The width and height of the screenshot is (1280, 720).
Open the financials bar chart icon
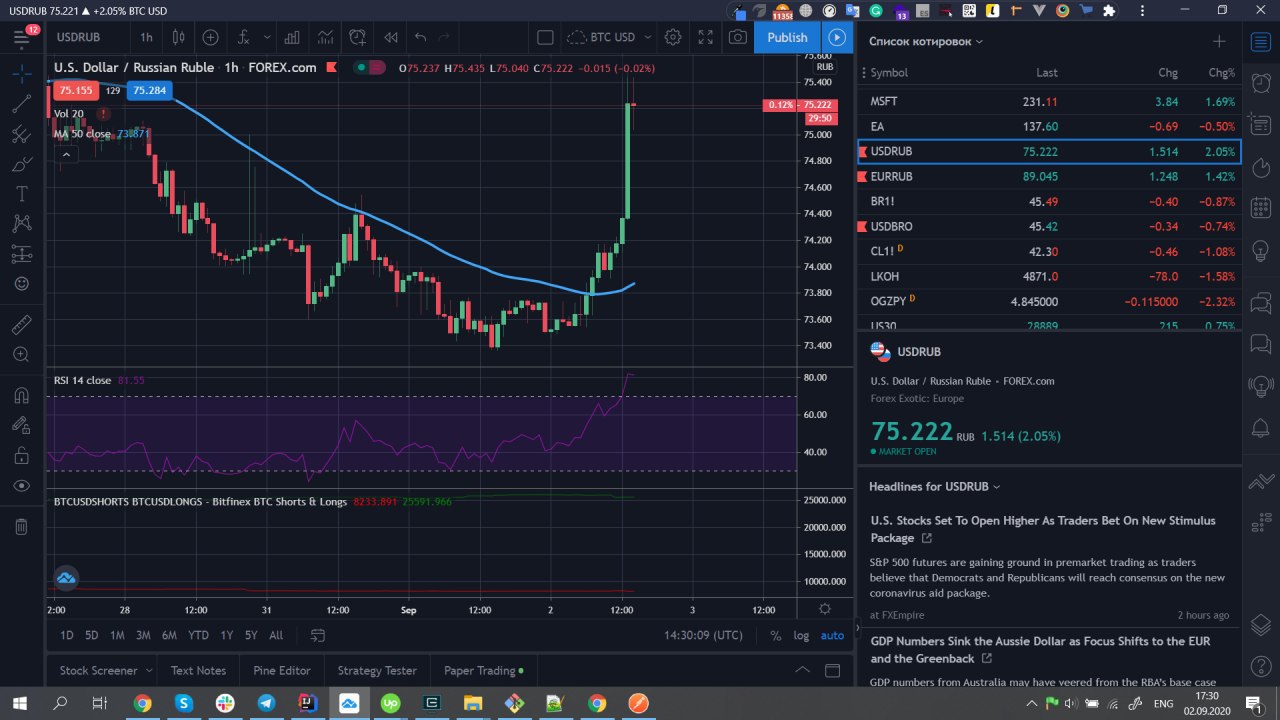coord(292,37)
